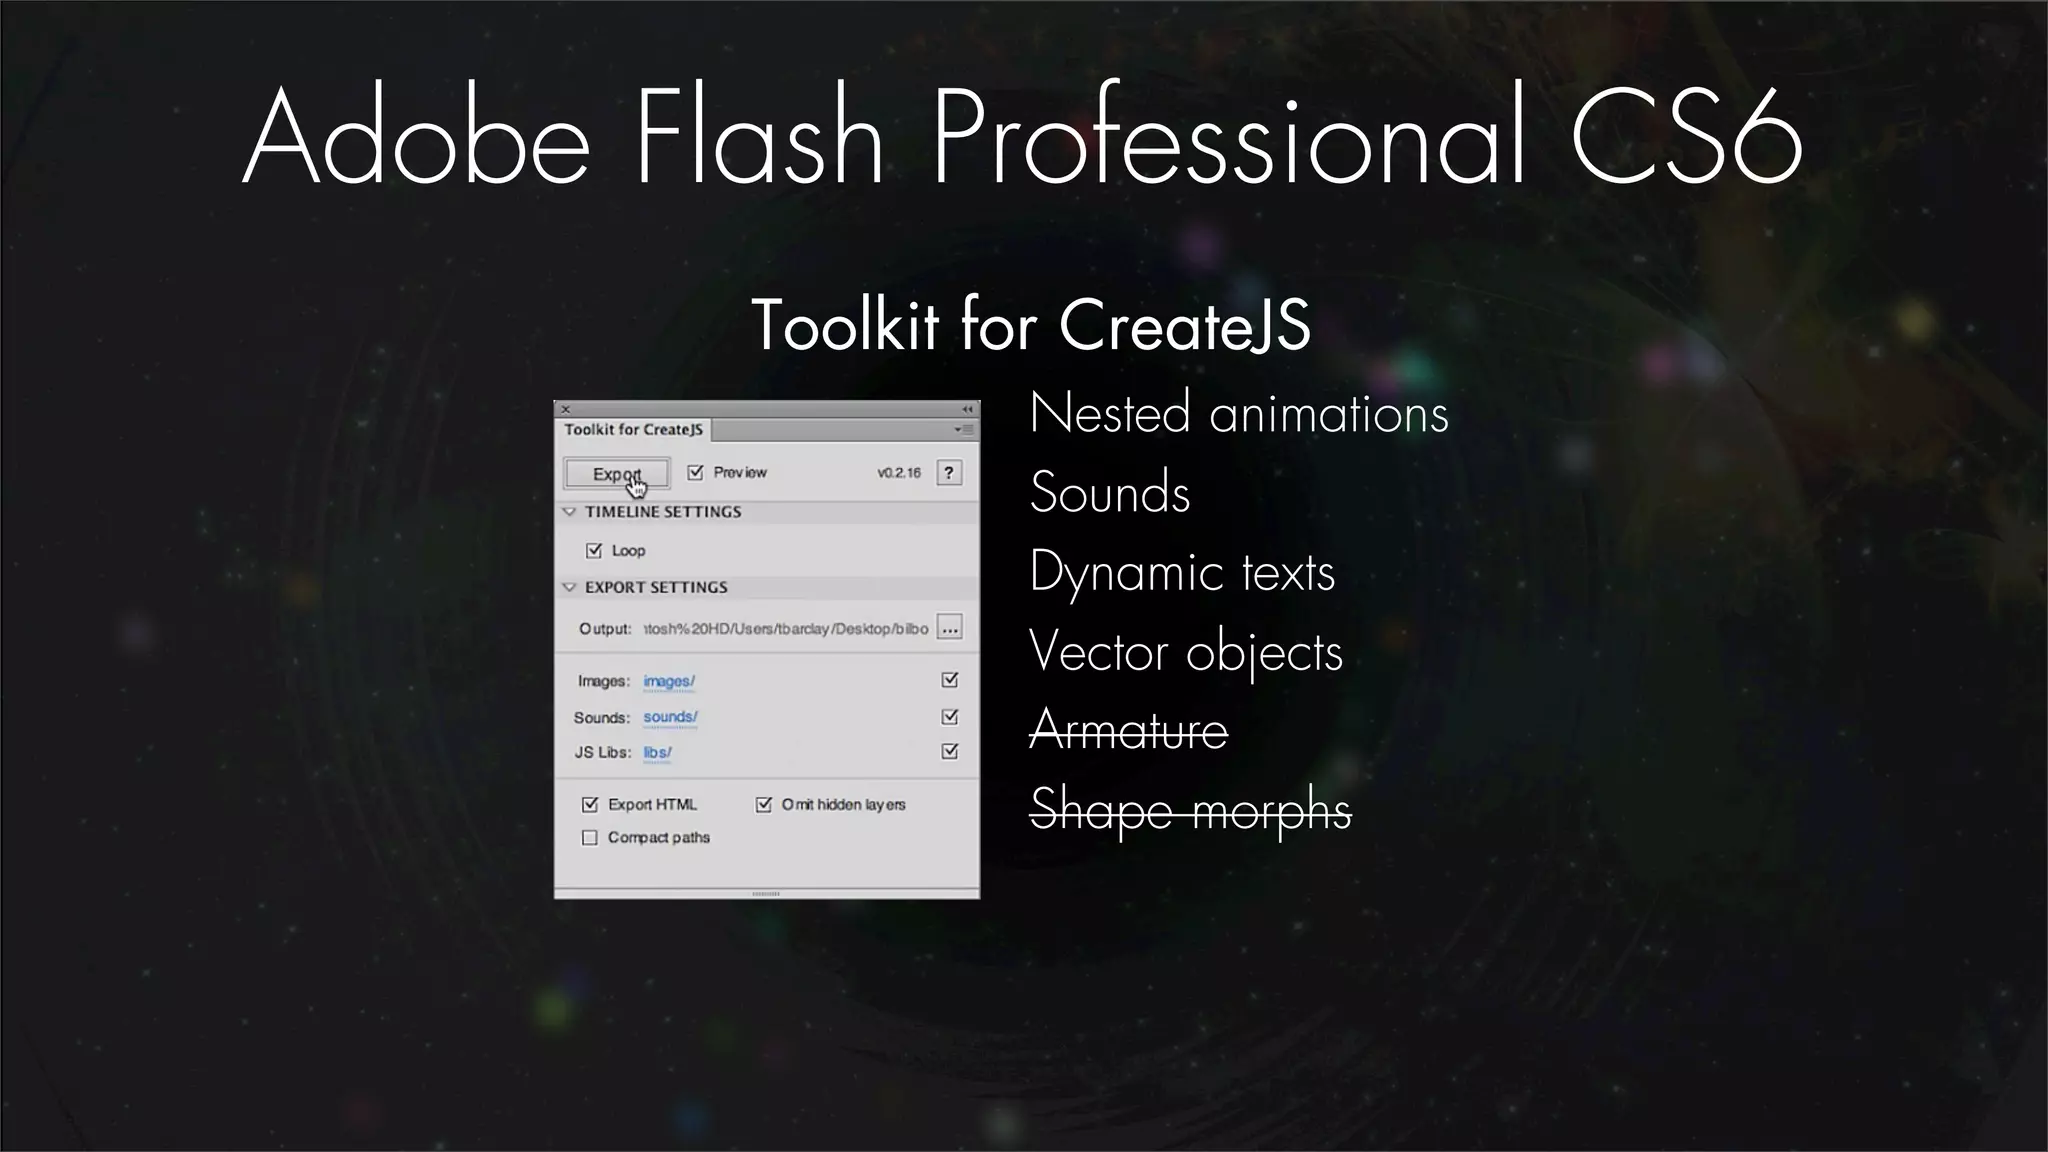Click the 'Toolkit for CreateJS' slide heading
Viewport: 2048px width, 1152px height.
pos(1030,325)
